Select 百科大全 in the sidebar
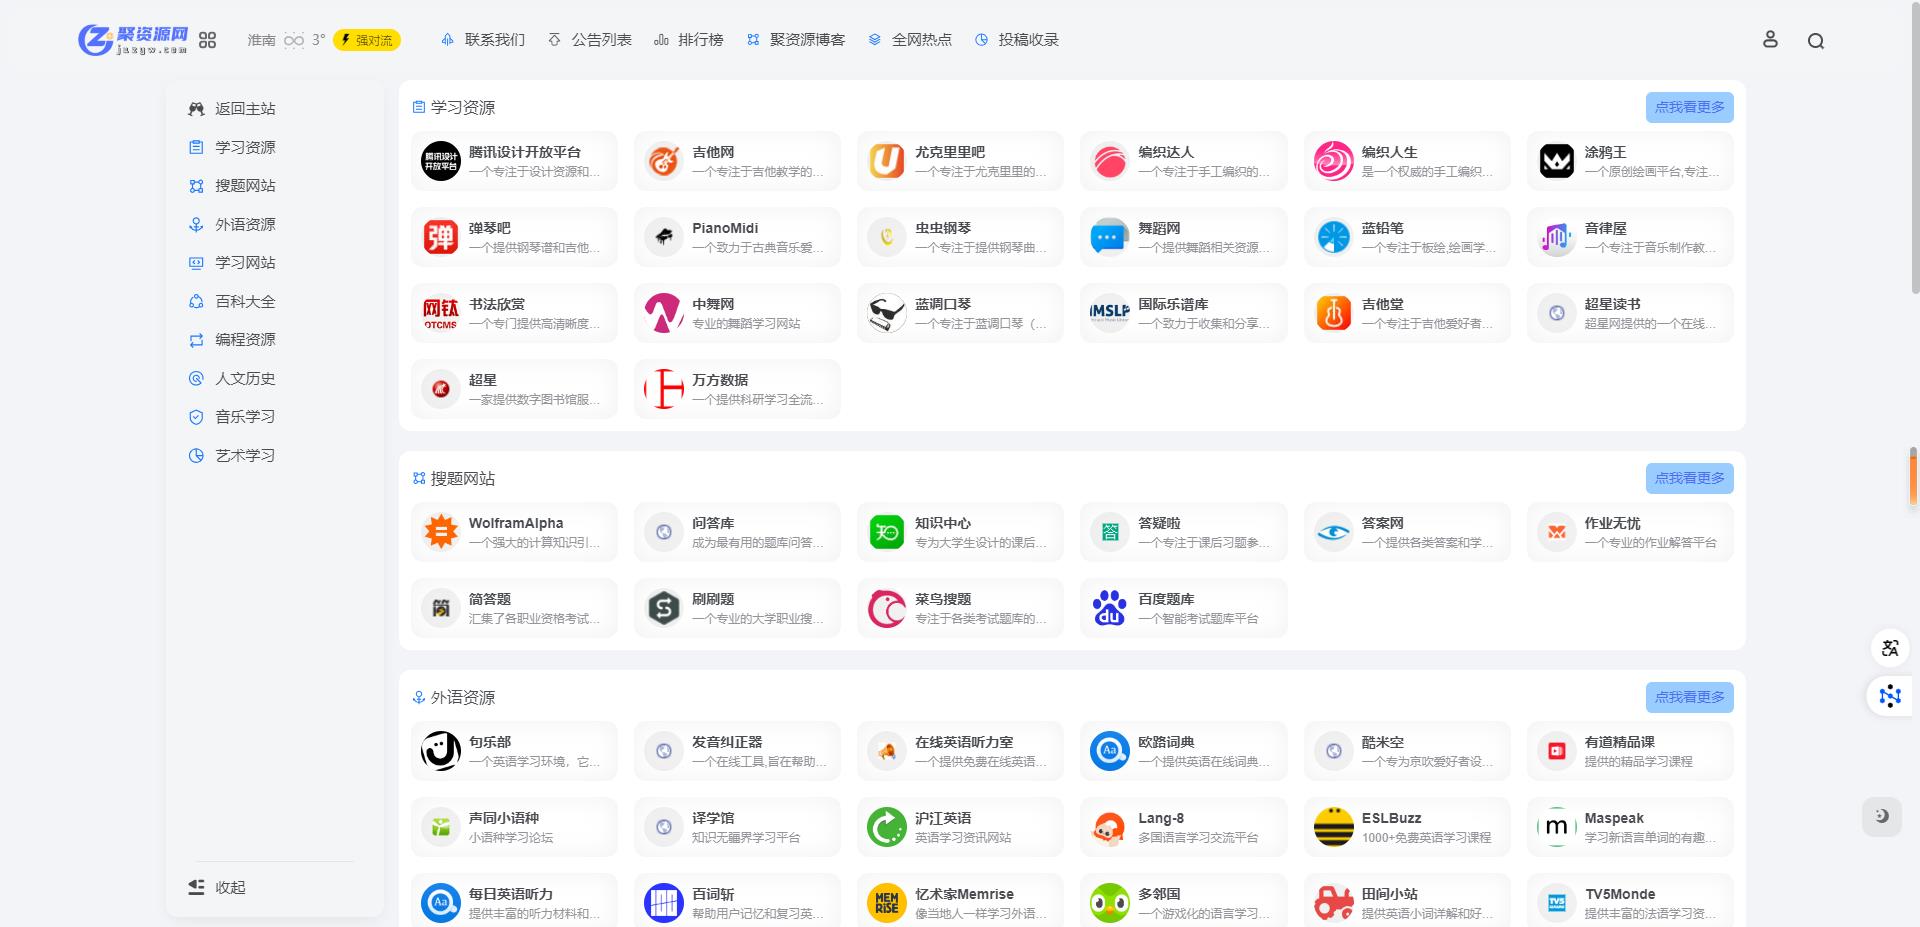 tap(232, 301)
